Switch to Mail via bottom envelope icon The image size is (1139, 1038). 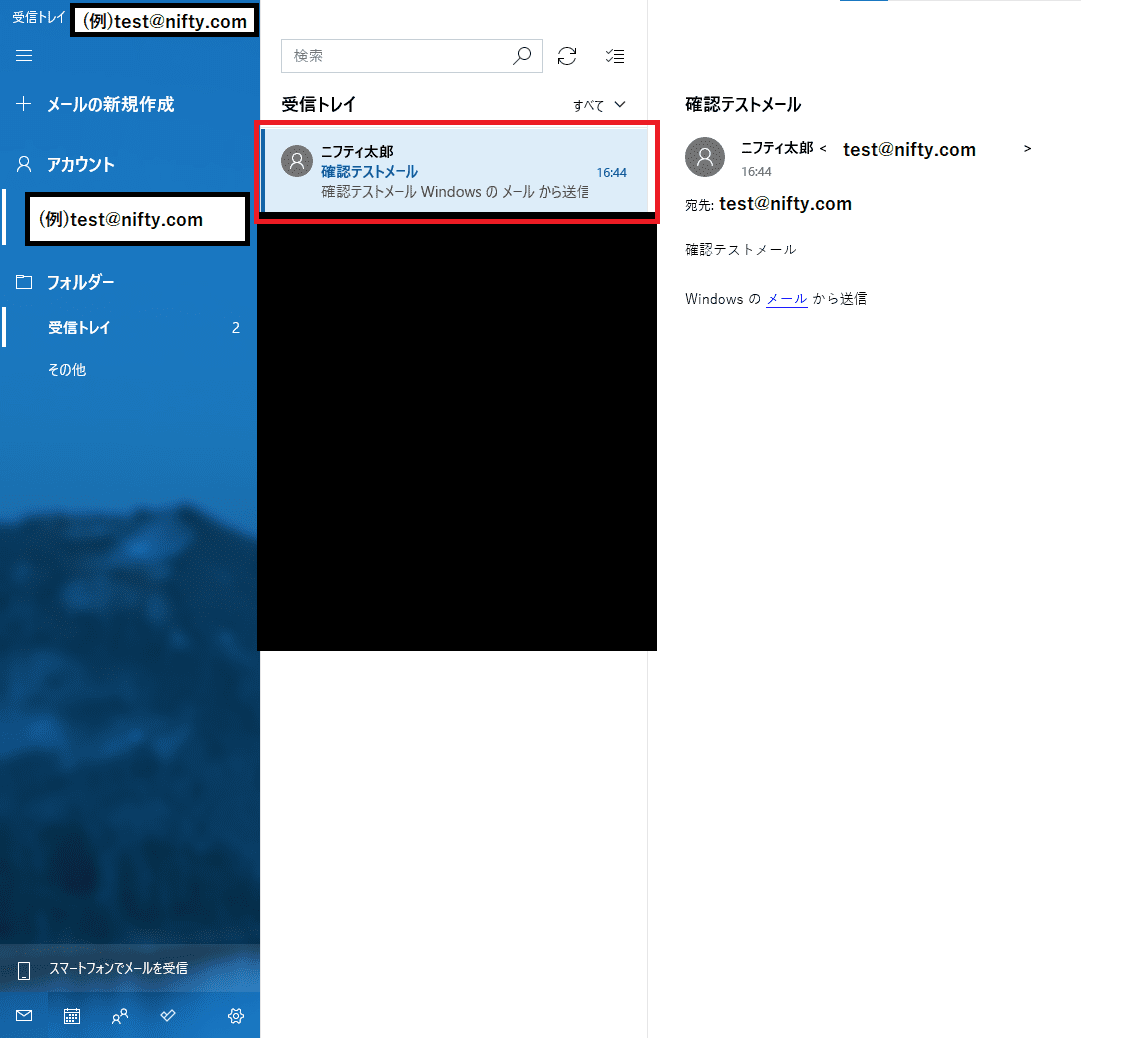point(24,1016)
